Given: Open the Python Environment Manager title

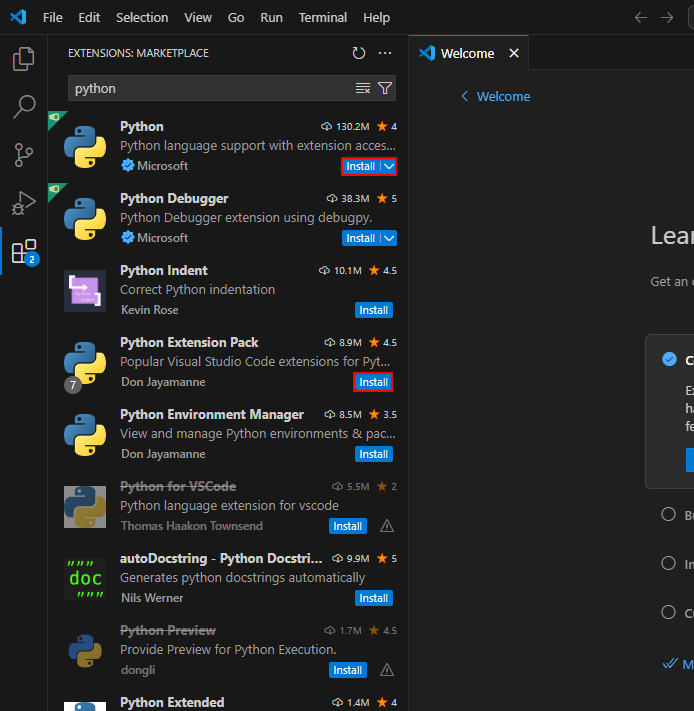Looking at the screenshot, I should pos(212,414).
